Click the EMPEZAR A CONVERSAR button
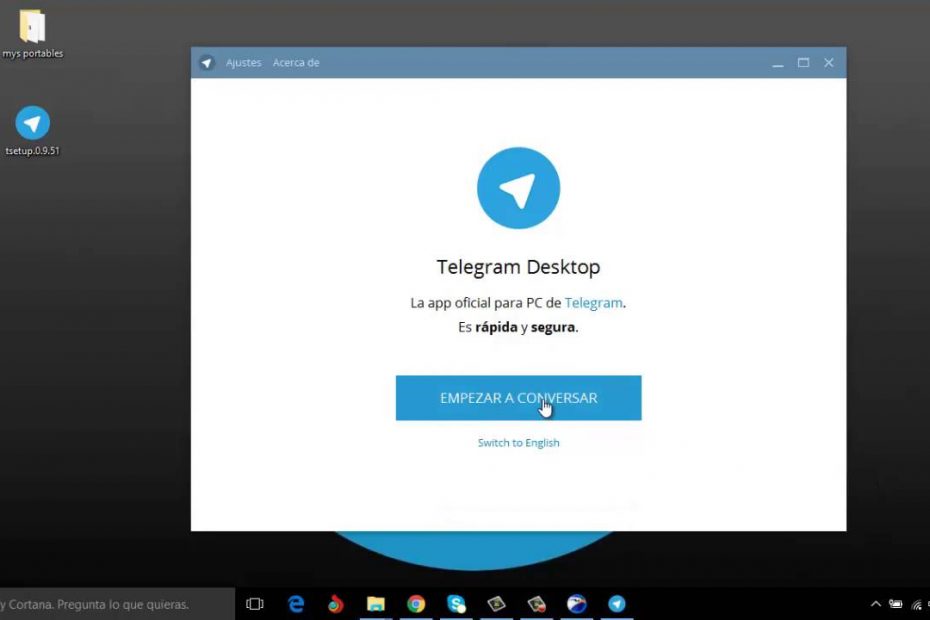 pyautogui.click(x=518, y=398)
